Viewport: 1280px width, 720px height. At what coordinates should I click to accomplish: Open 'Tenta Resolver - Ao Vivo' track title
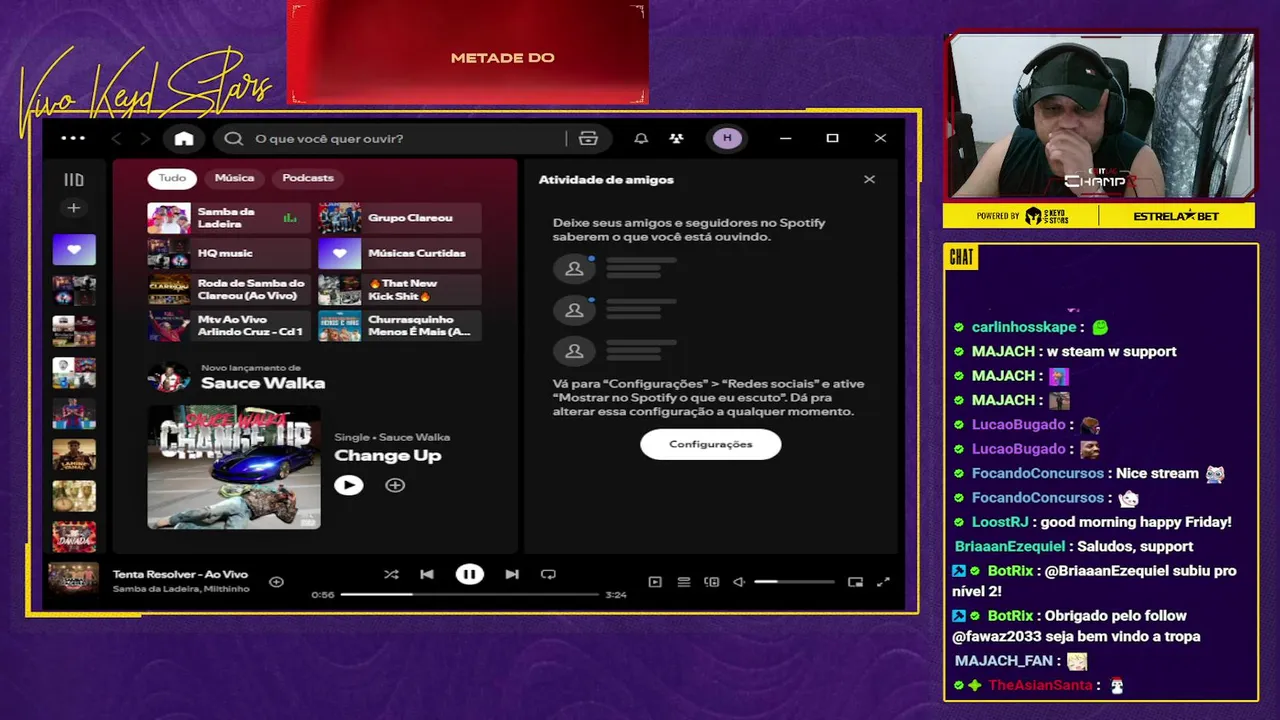tap(180, 574)
